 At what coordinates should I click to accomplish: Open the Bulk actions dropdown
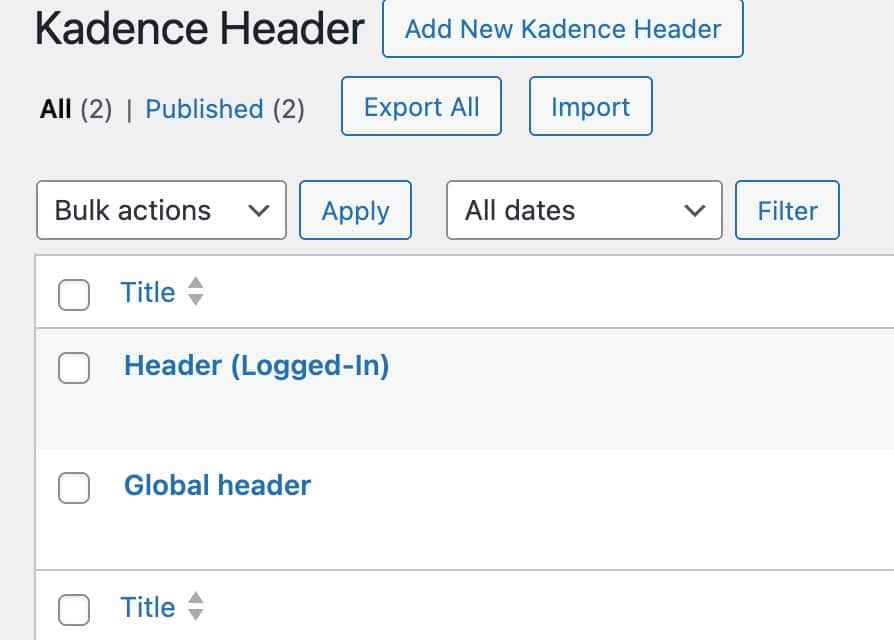point(161,210)
